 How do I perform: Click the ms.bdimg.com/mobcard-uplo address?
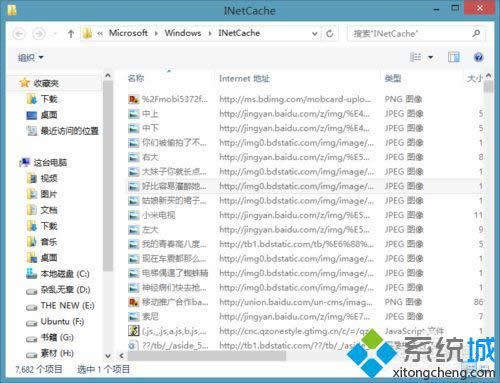(x=295, y=99)
